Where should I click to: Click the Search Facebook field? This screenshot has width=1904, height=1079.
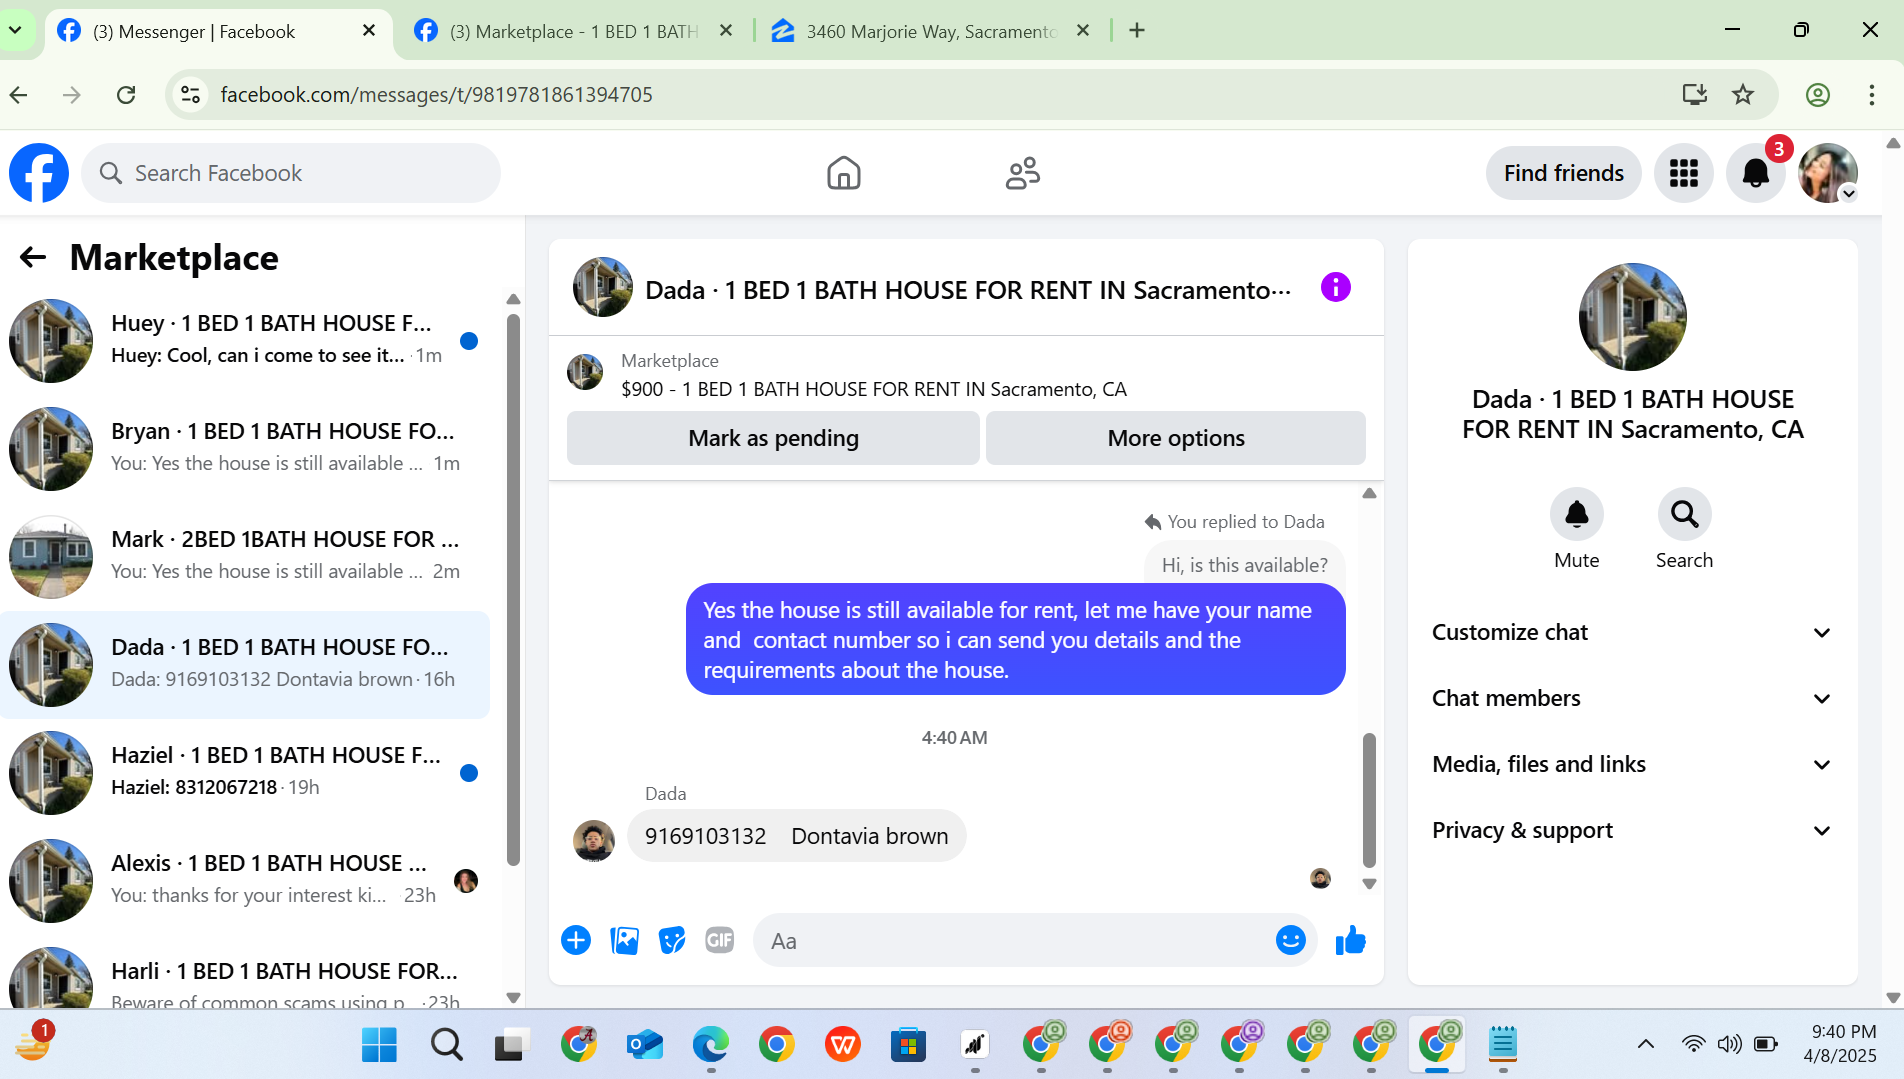(291, 173)
